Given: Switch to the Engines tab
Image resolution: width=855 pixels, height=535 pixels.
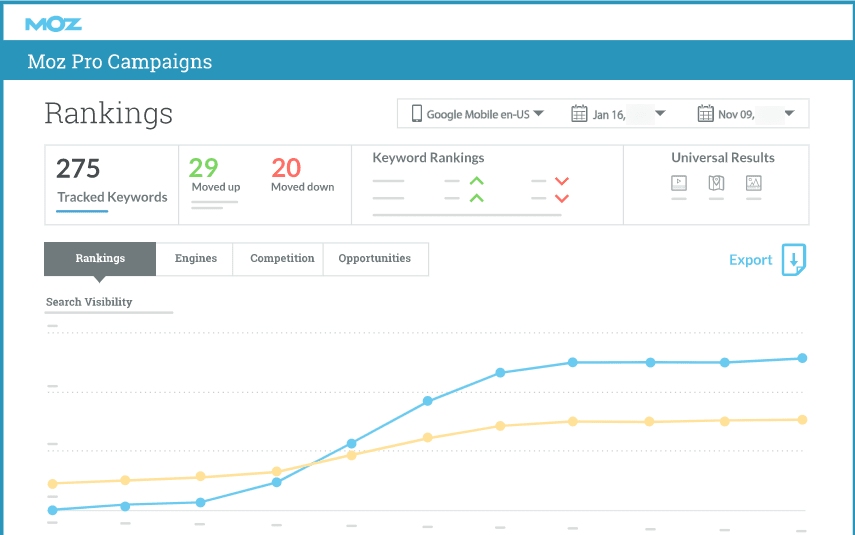Looking at the screenshot, I should pos(195,259).
